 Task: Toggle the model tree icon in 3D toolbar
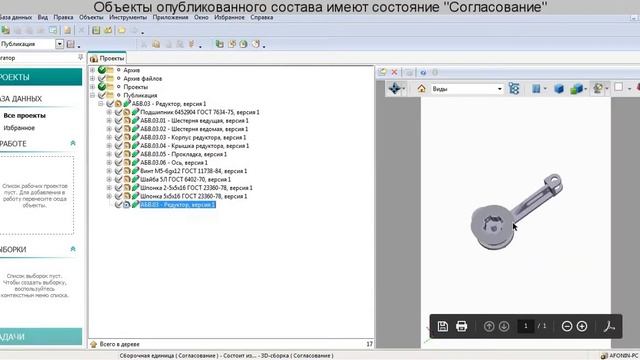coord(514,89)
